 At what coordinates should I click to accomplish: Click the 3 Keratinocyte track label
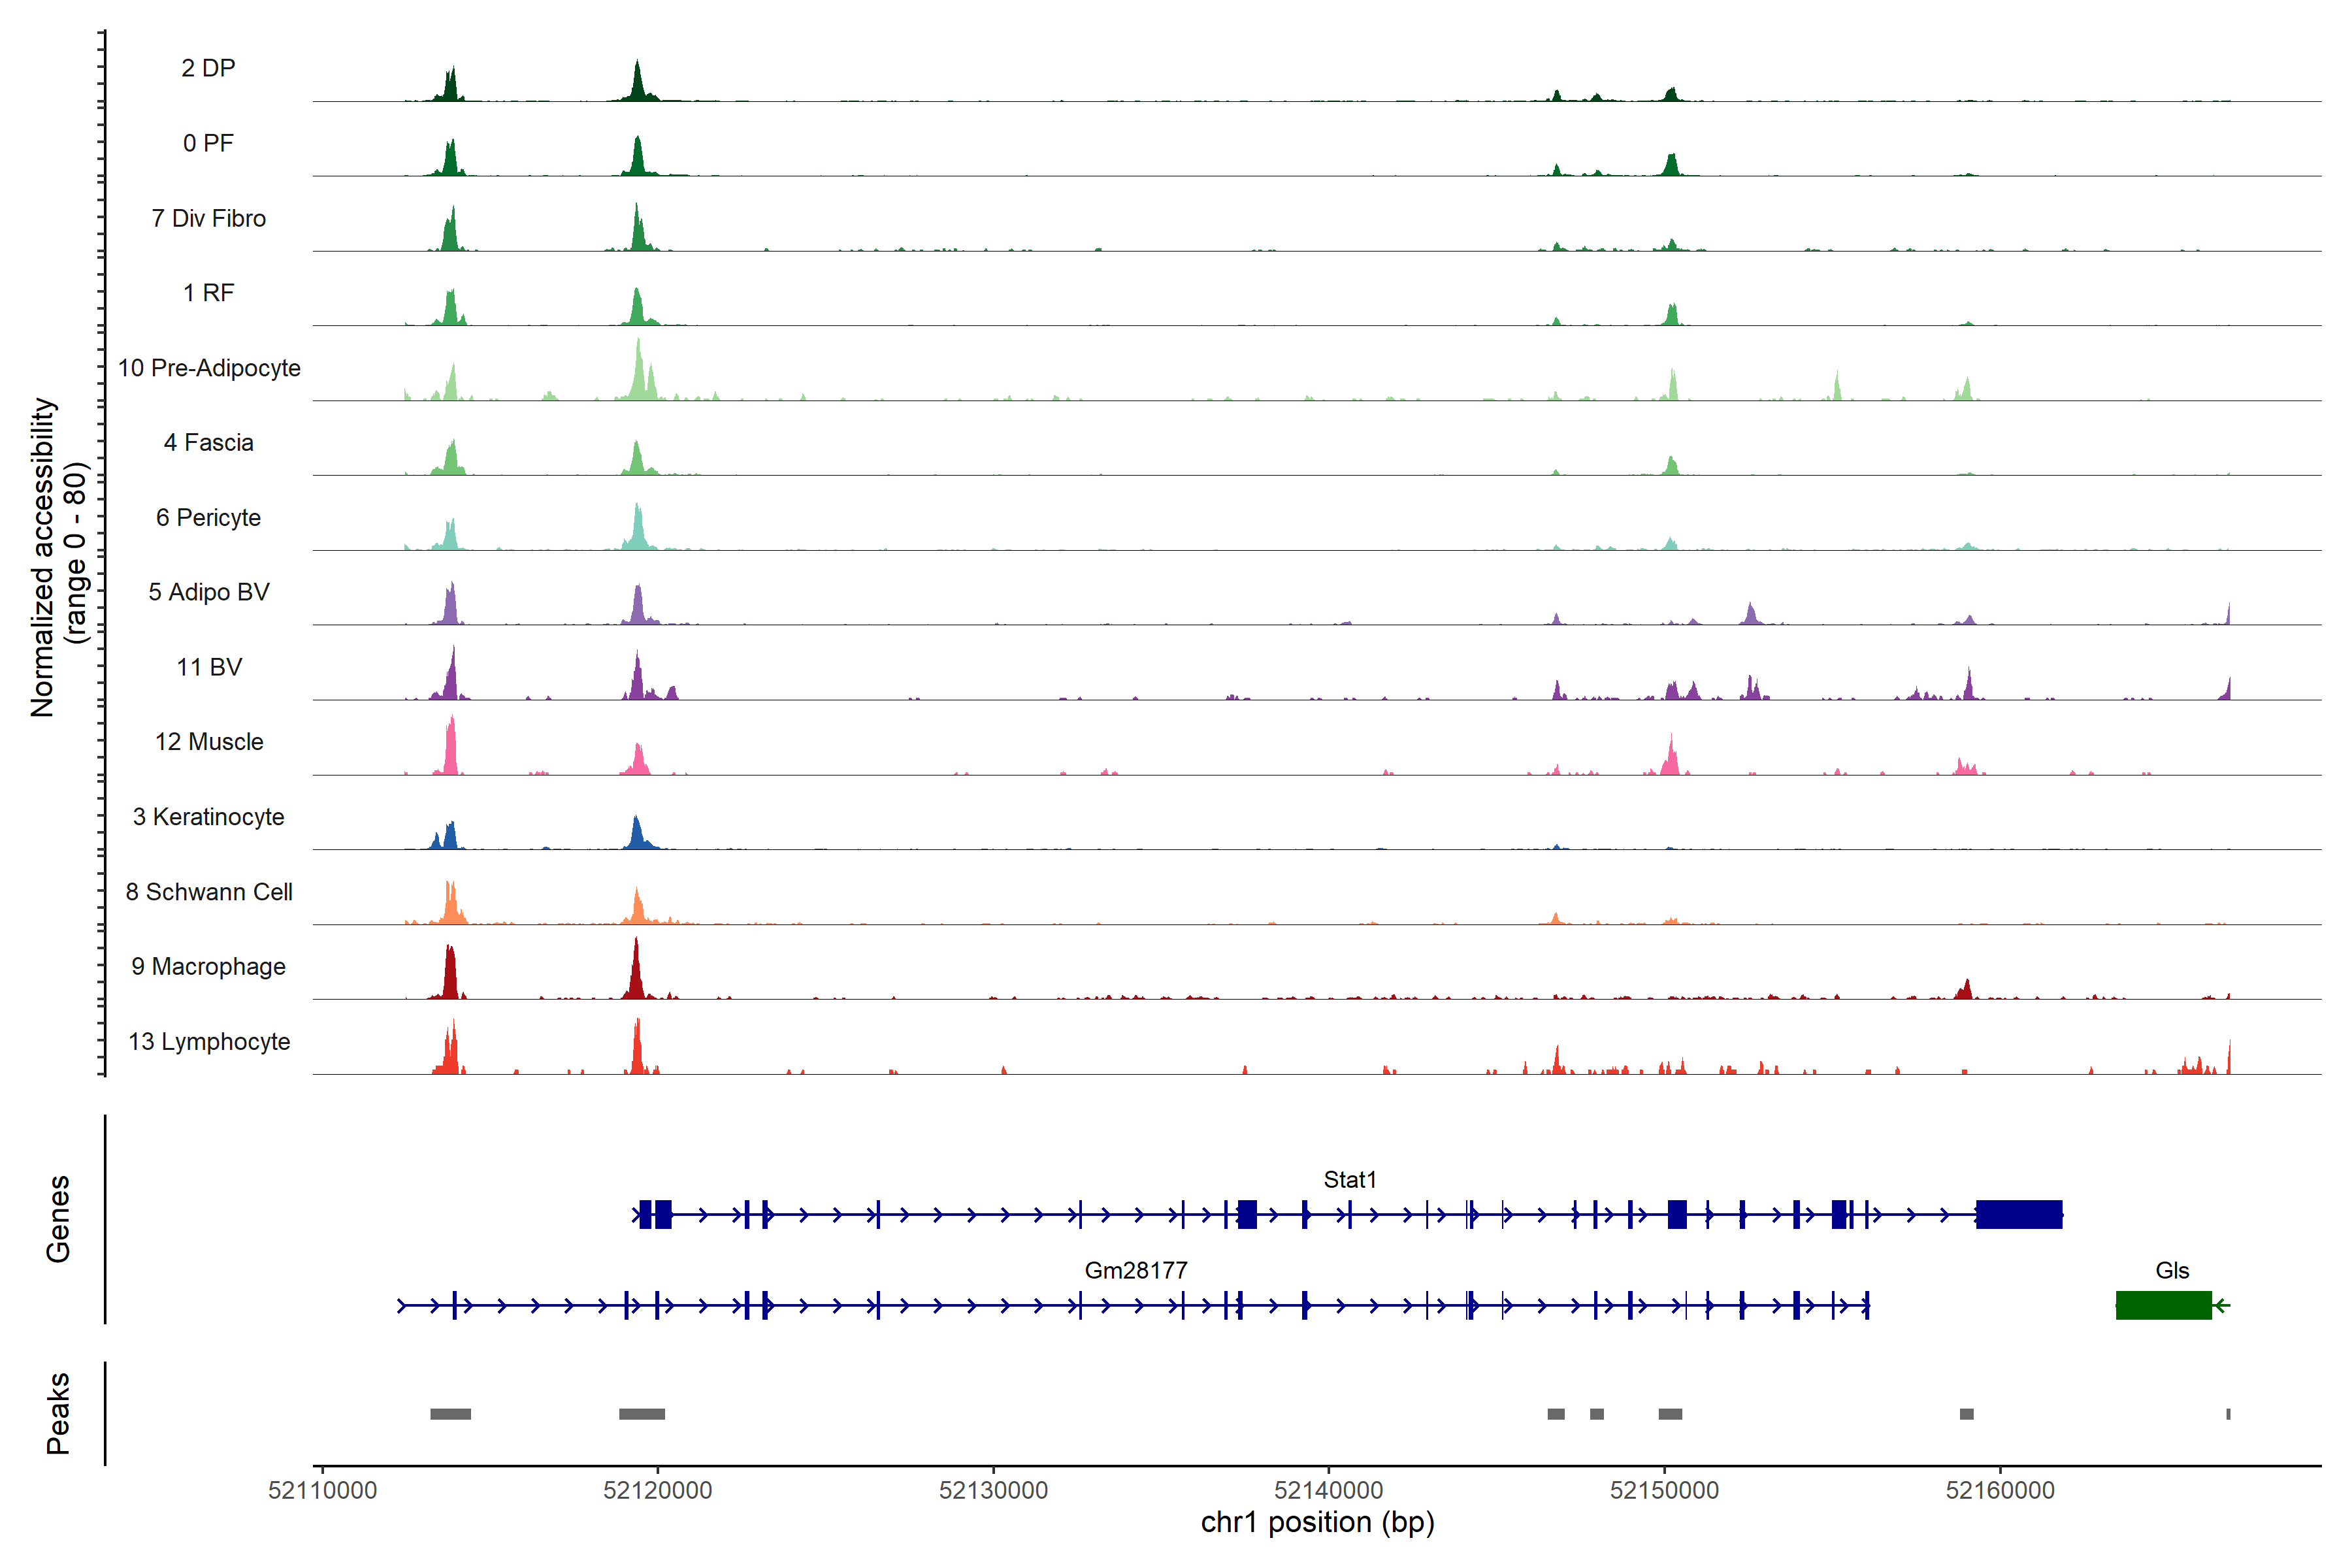[x=209, y=817]
